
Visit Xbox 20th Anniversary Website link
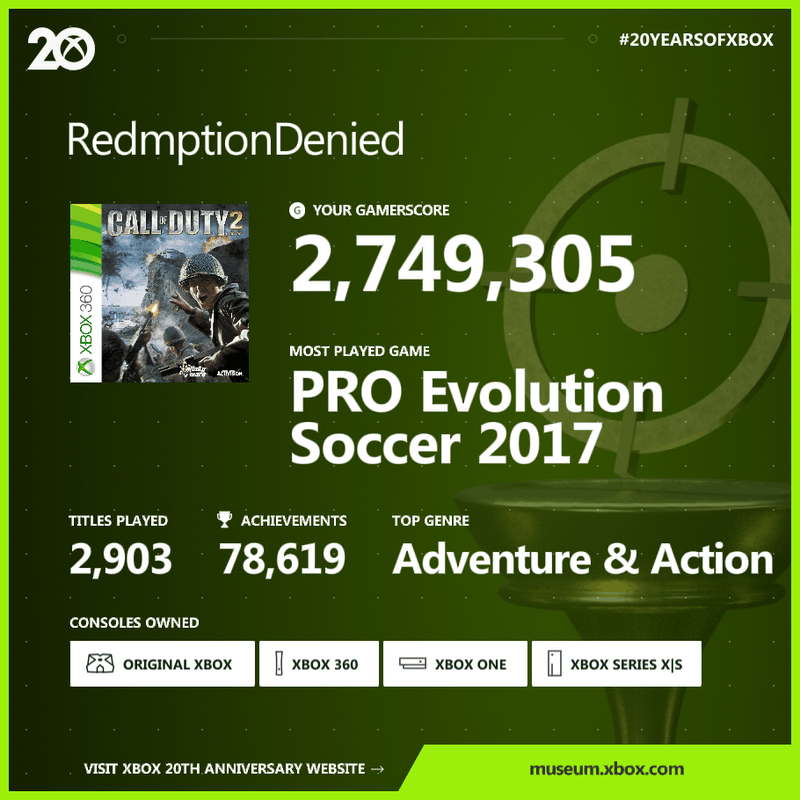(x=235, y=769)
